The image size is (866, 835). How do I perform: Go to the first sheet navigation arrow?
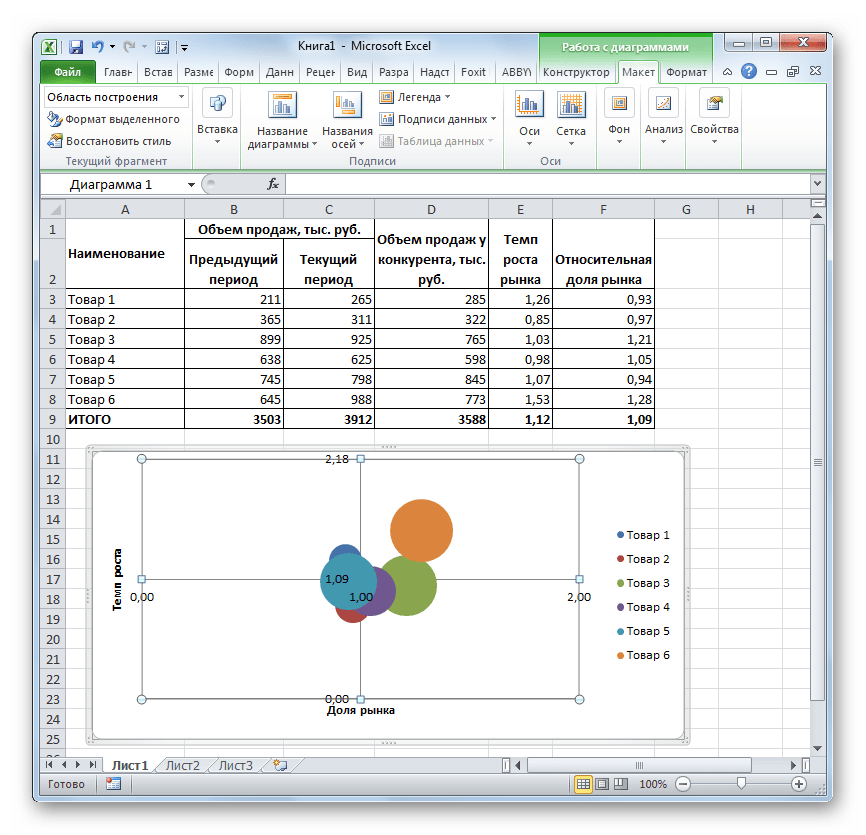49,765
